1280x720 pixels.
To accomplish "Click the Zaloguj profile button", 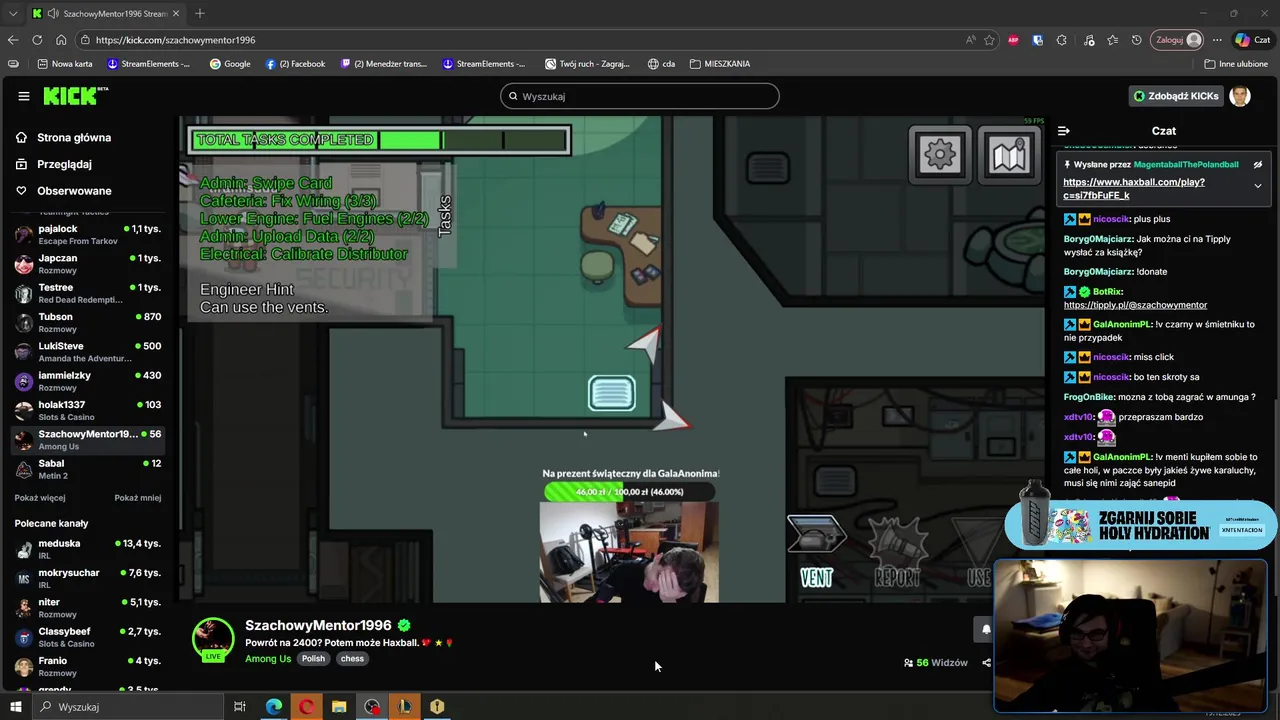I will (1178, 40).
